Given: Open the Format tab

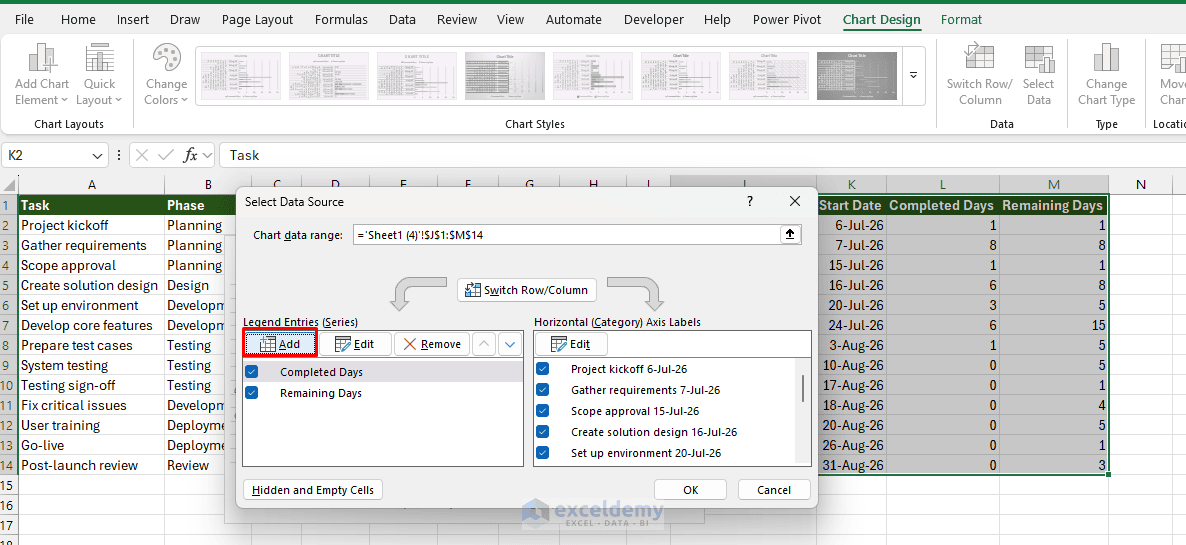Looking at the screenshot, I should [961, 20].
